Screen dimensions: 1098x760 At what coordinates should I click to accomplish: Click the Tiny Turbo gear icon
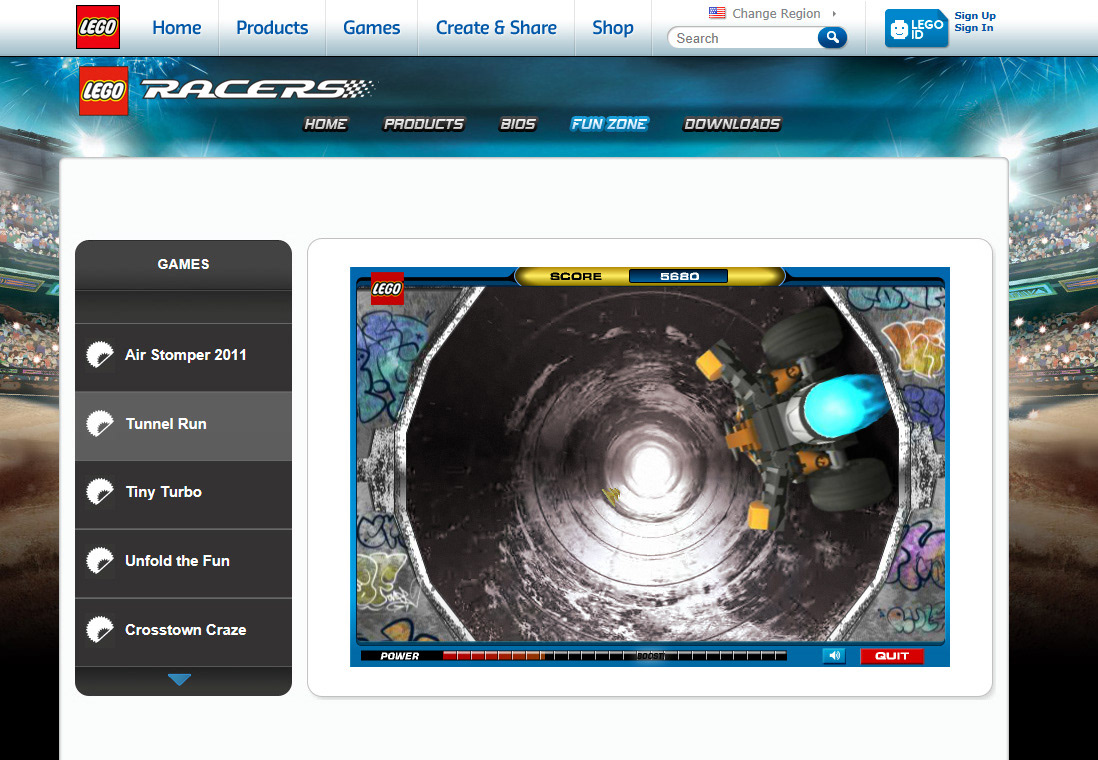tap(100, 492)
